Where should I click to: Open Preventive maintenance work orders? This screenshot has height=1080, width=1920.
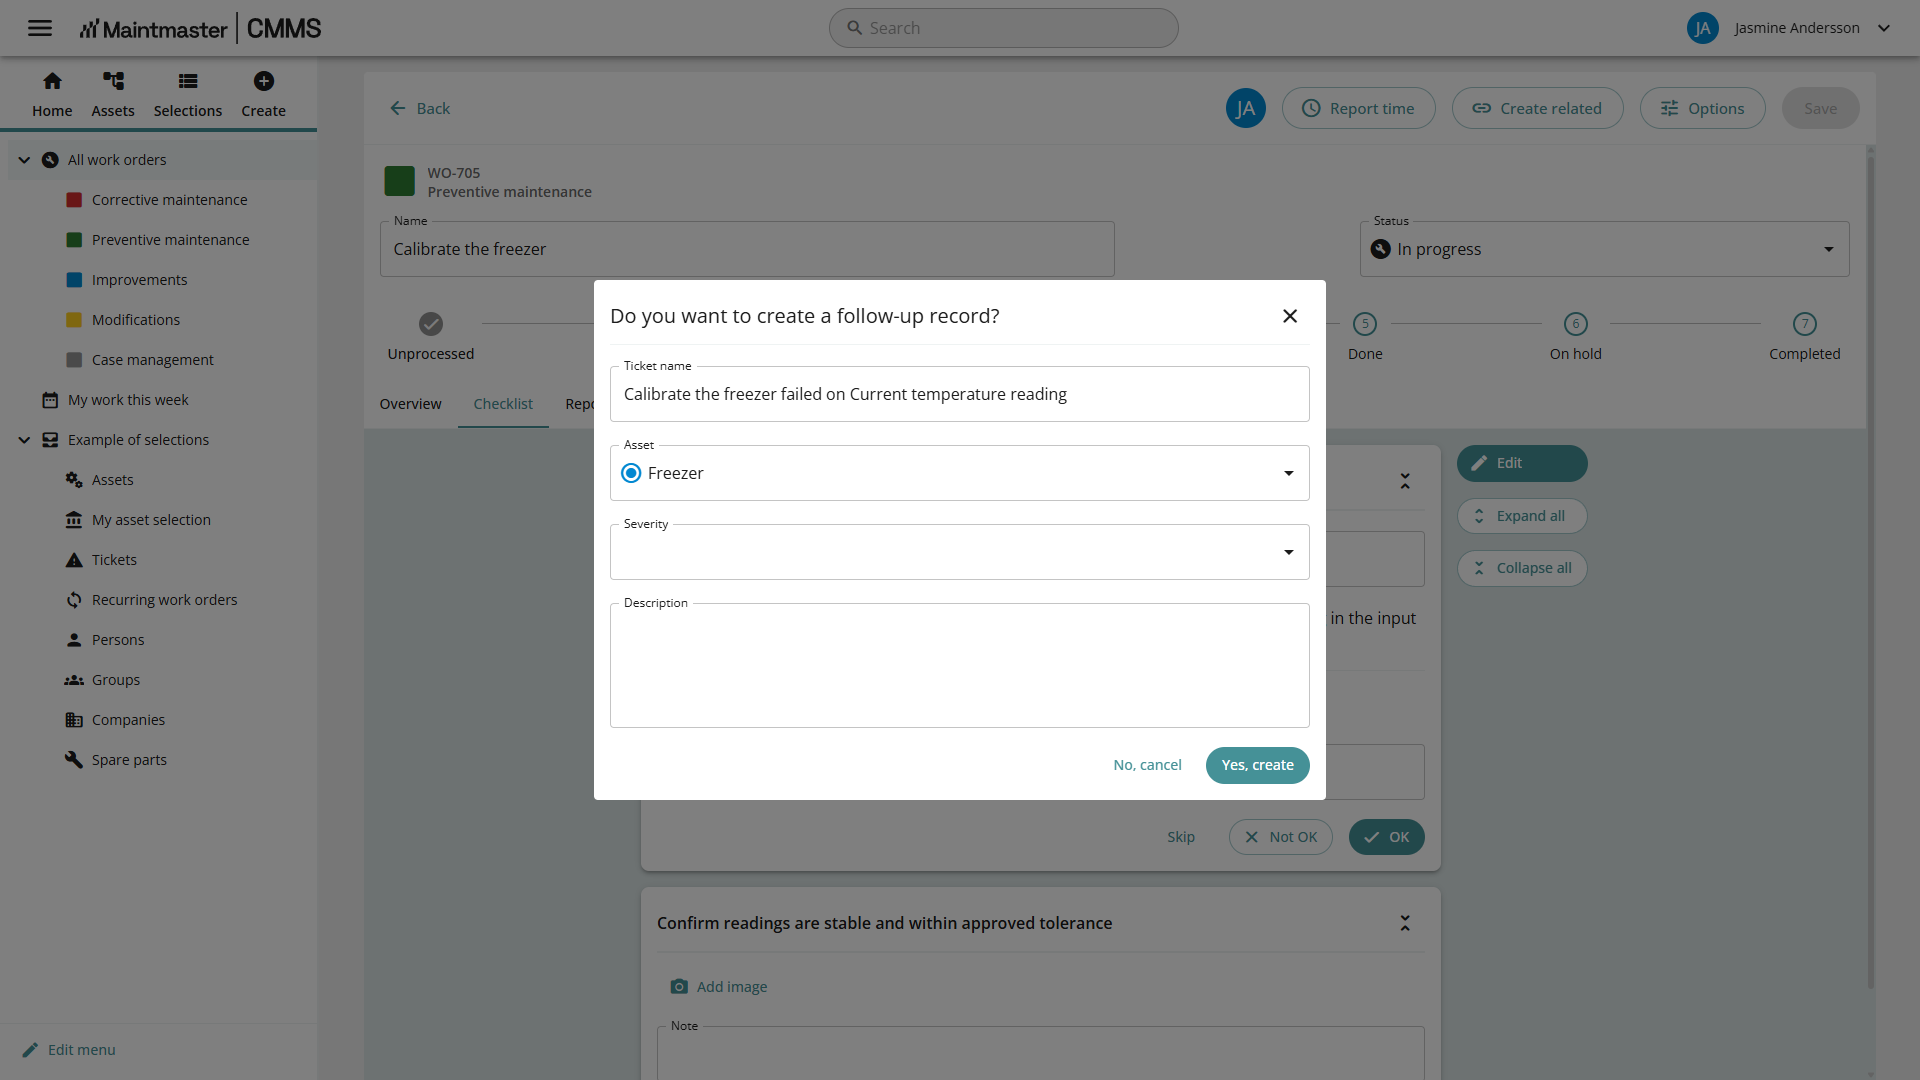coord(170,240)
